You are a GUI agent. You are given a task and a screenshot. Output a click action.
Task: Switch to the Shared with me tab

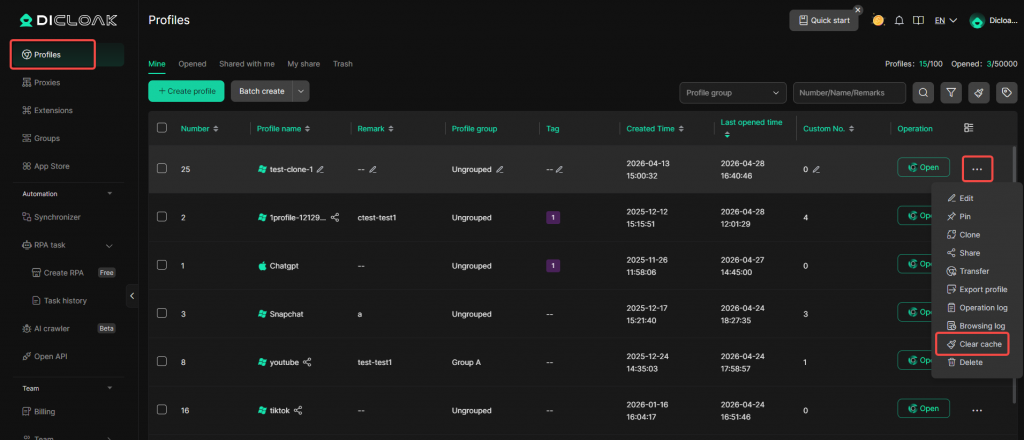coord(247,64)
